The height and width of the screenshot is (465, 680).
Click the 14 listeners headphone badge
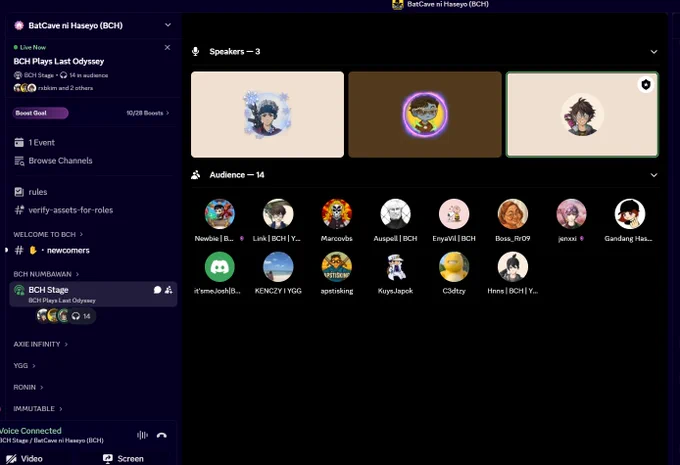pyautogui.click(x=82, y=316)
